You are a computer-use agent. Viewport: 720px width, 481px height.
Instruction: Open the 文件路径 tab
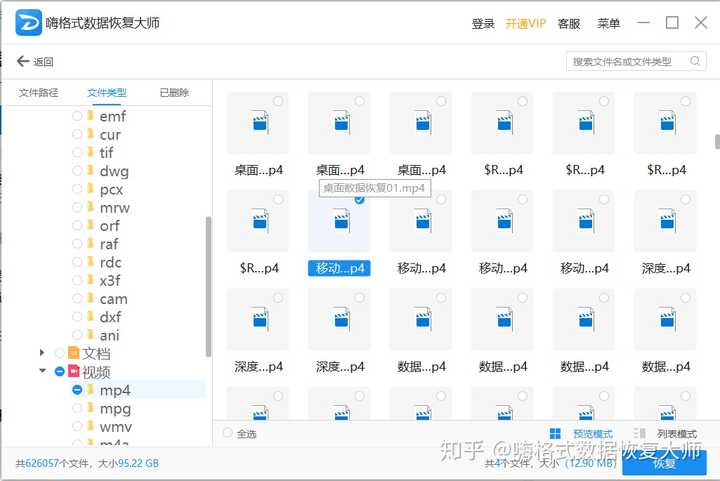tap(39, 93)
